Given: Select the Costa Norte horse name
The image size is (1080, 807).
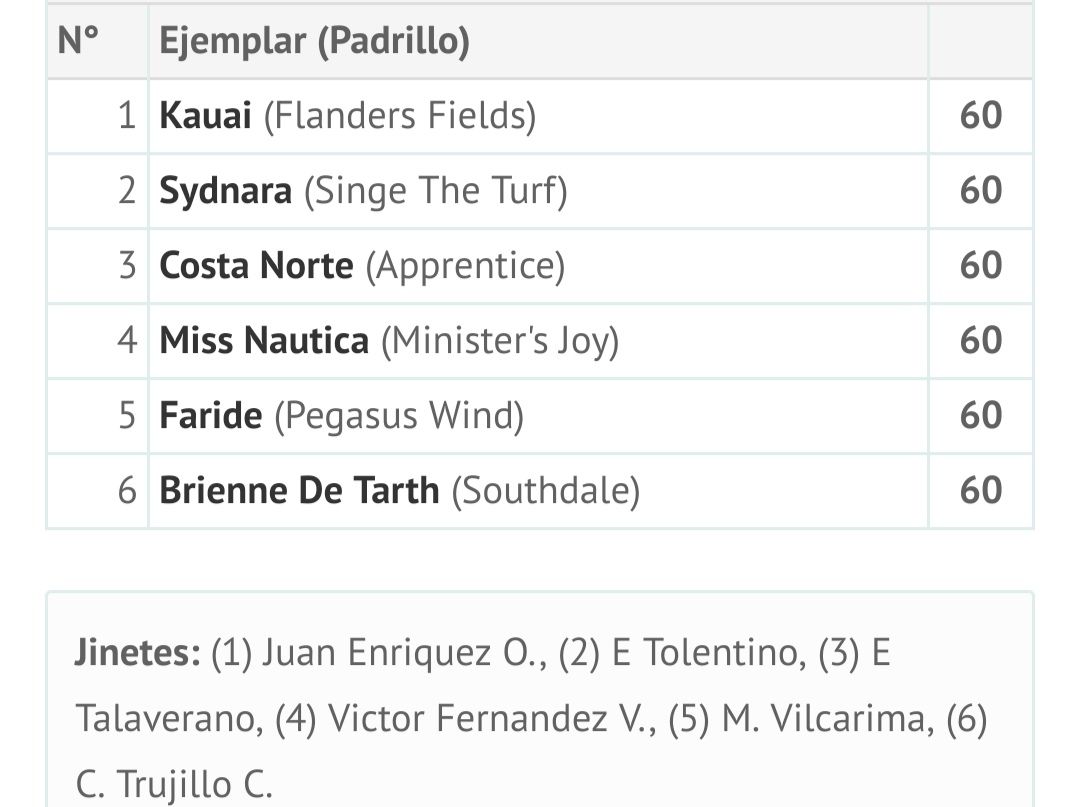Looking at the screenshot, I should tap(256, 266).
